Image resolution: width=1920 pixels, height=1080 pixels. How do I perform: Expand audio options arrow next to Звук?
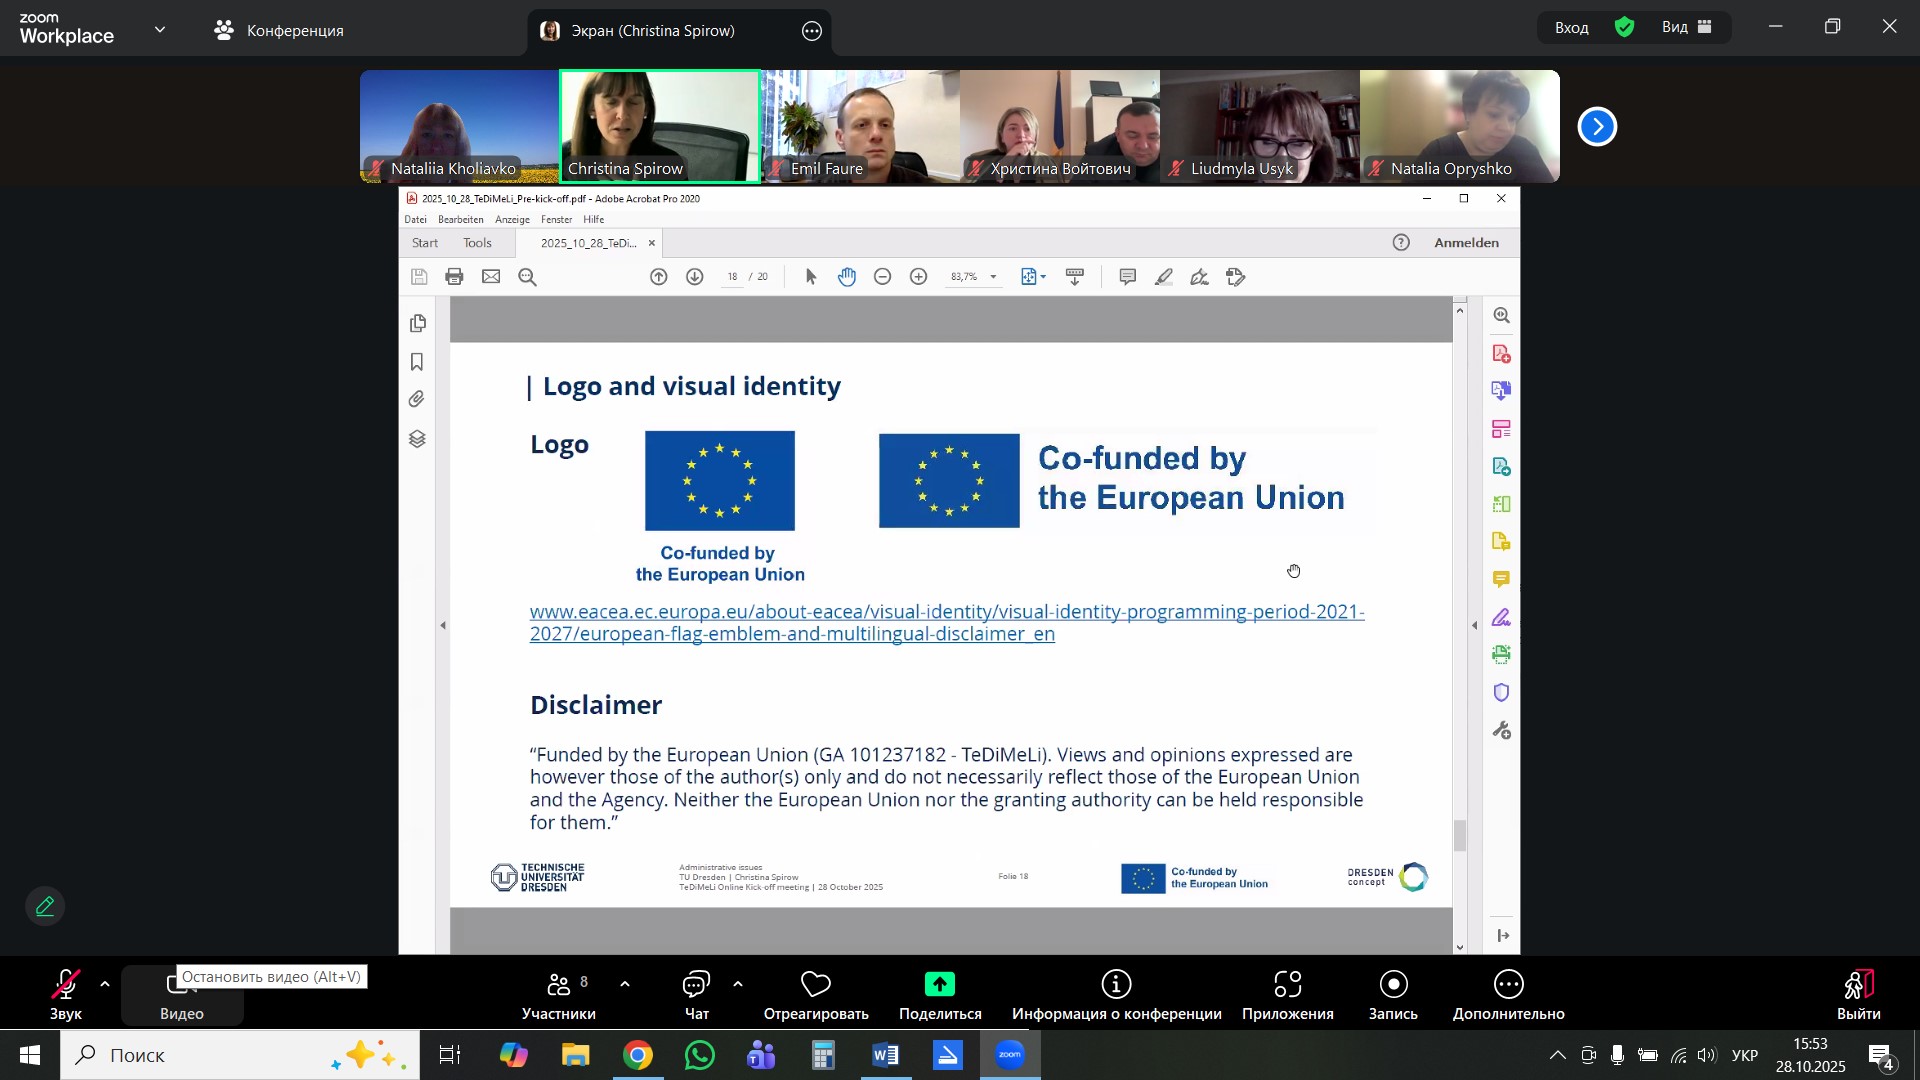coord(105,985)
